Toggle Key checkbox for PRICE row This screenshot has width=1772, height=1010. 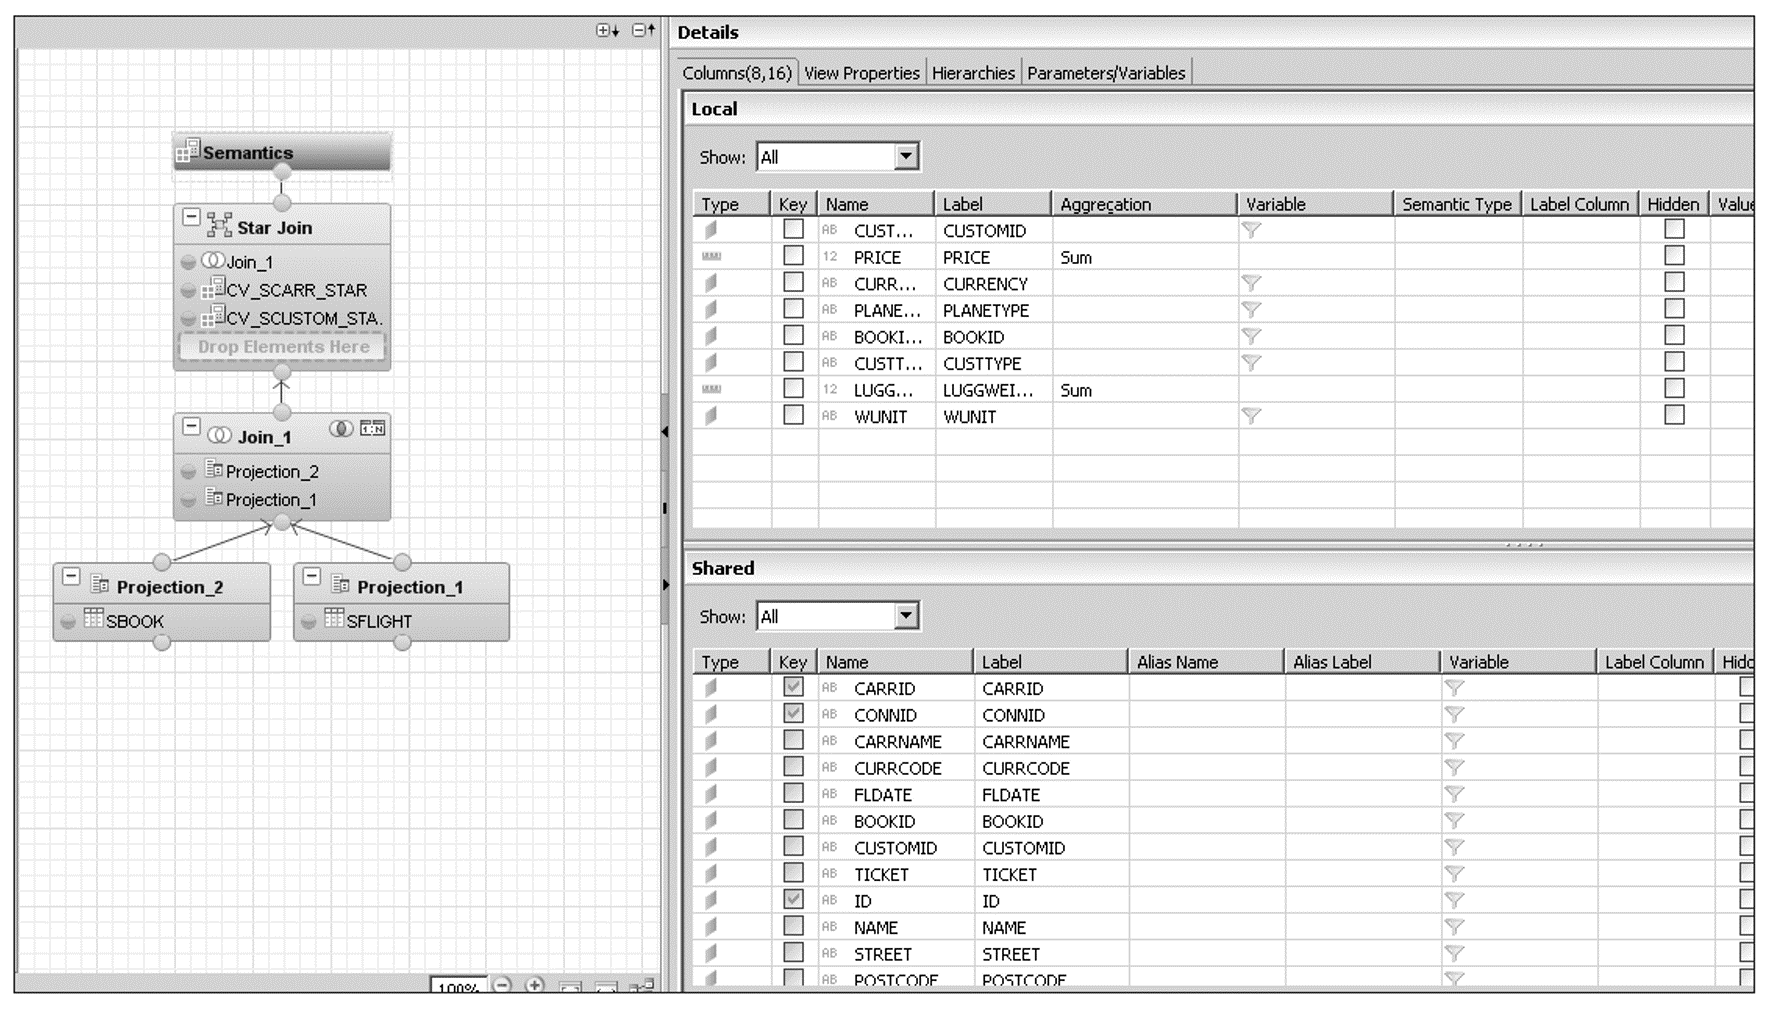793,256
